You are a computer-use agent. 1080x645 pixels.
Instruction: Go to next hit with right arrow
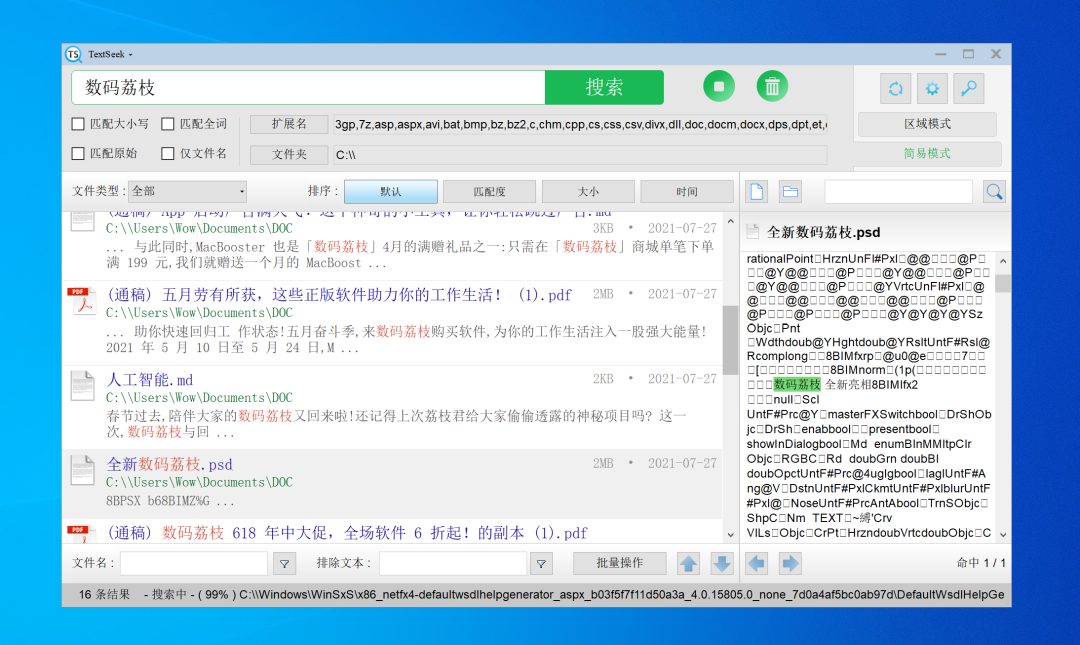(790, 564)
